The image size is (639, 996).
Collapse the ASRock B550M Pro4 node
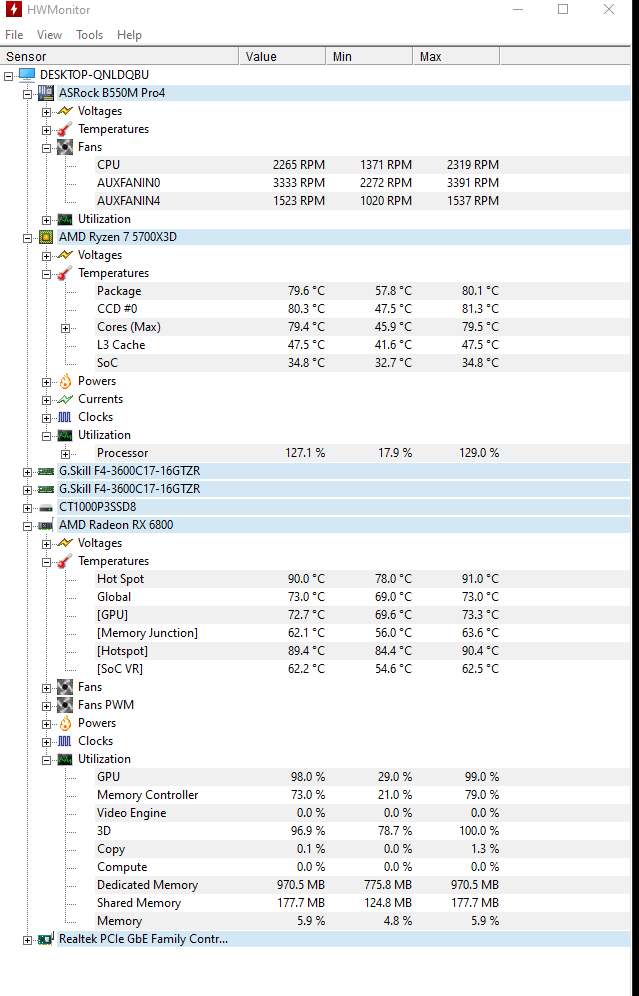pyautogui.click(x=27, y=94)
